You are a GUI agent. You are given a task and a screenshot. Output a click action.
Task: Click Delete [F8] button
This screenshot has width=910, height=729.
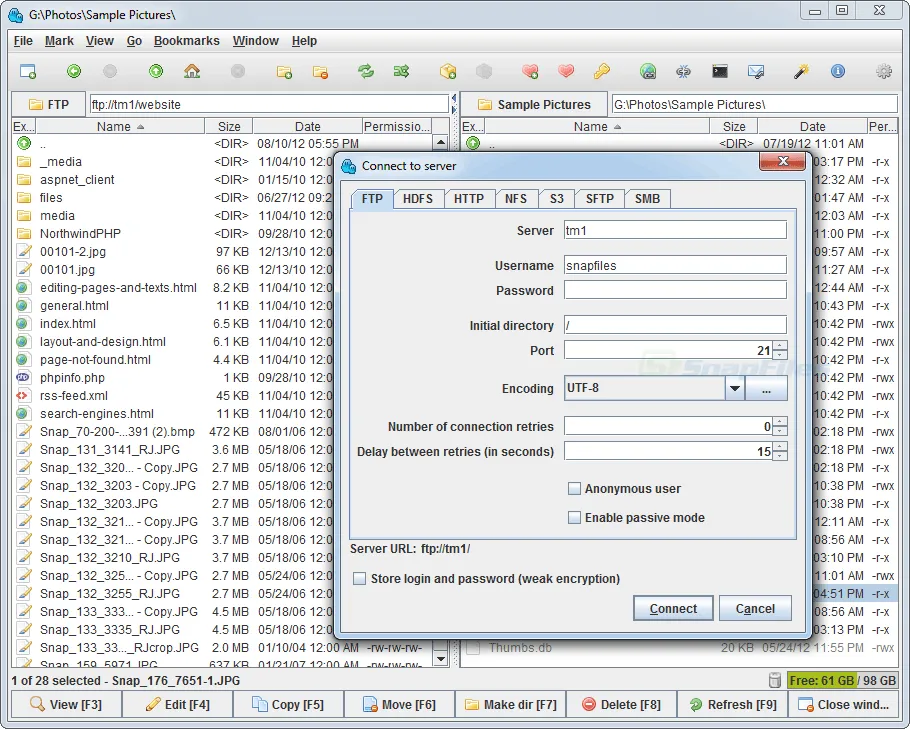(x=622, y=705)
